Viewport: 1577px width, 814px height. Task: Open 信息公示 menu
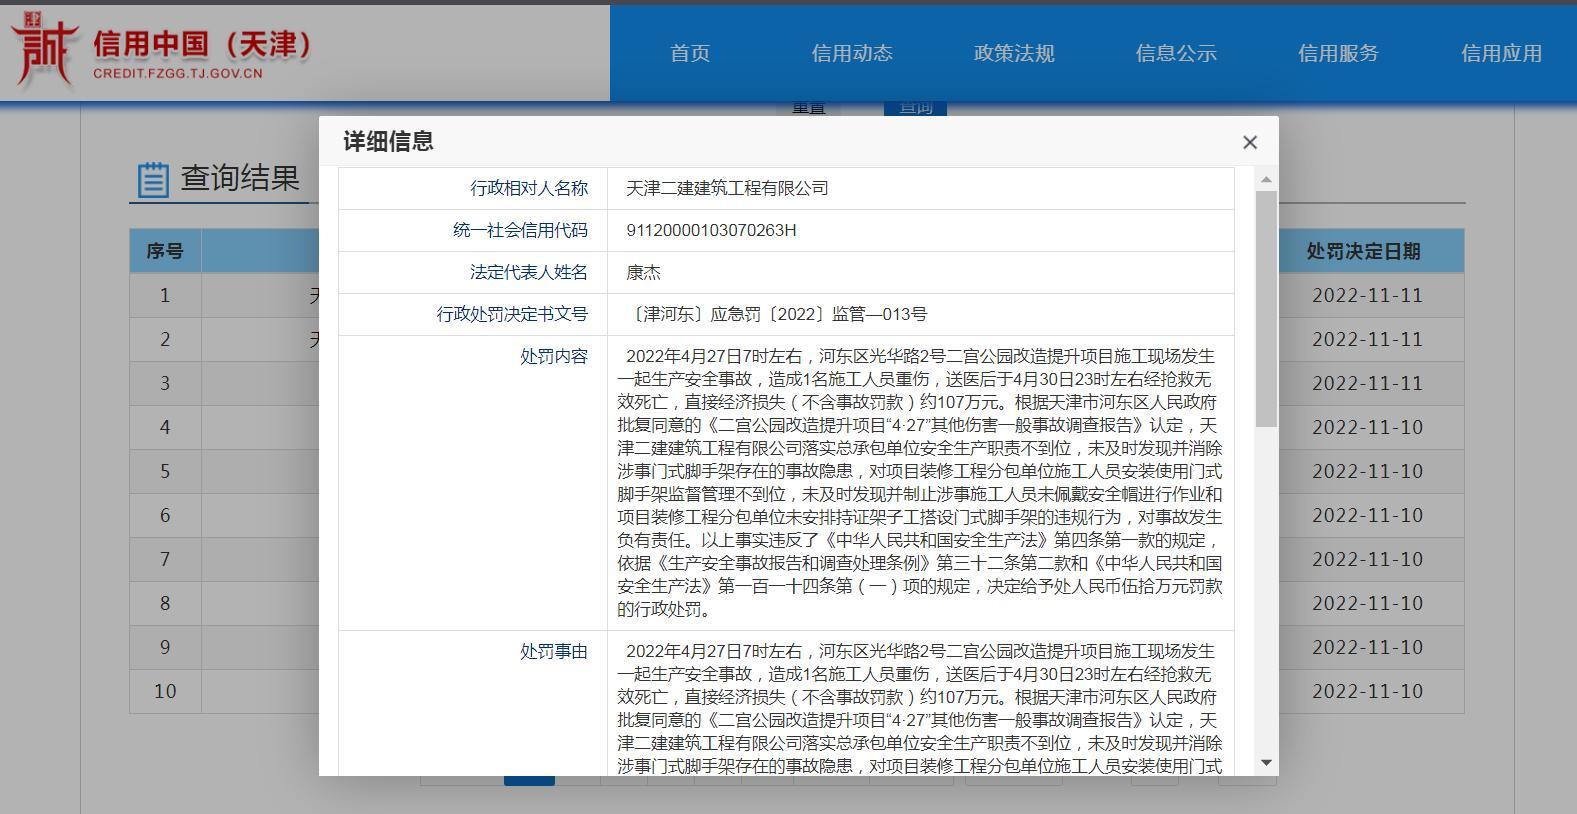point(1176,54)
